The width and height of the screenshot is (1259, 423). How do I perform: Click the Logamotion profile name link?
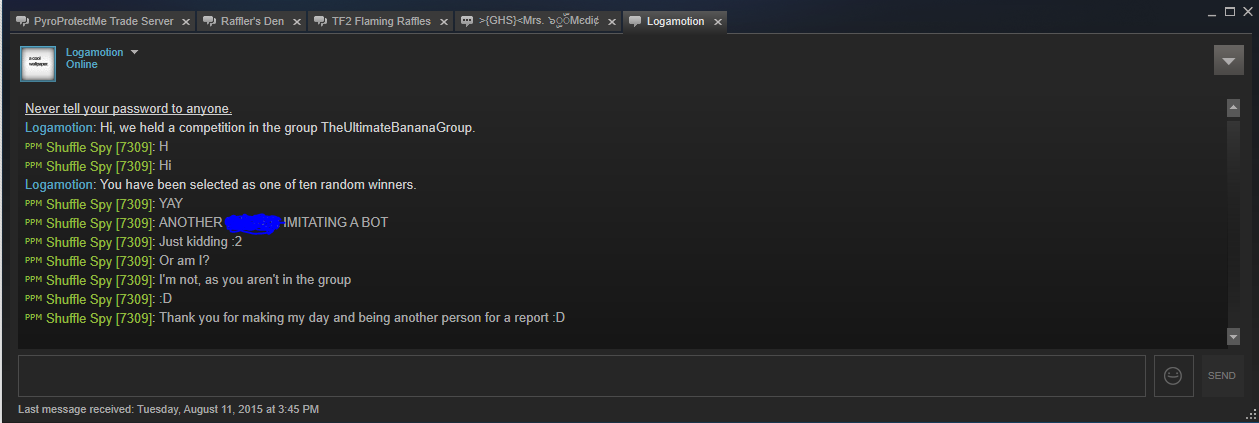click(x=95, y=52)
